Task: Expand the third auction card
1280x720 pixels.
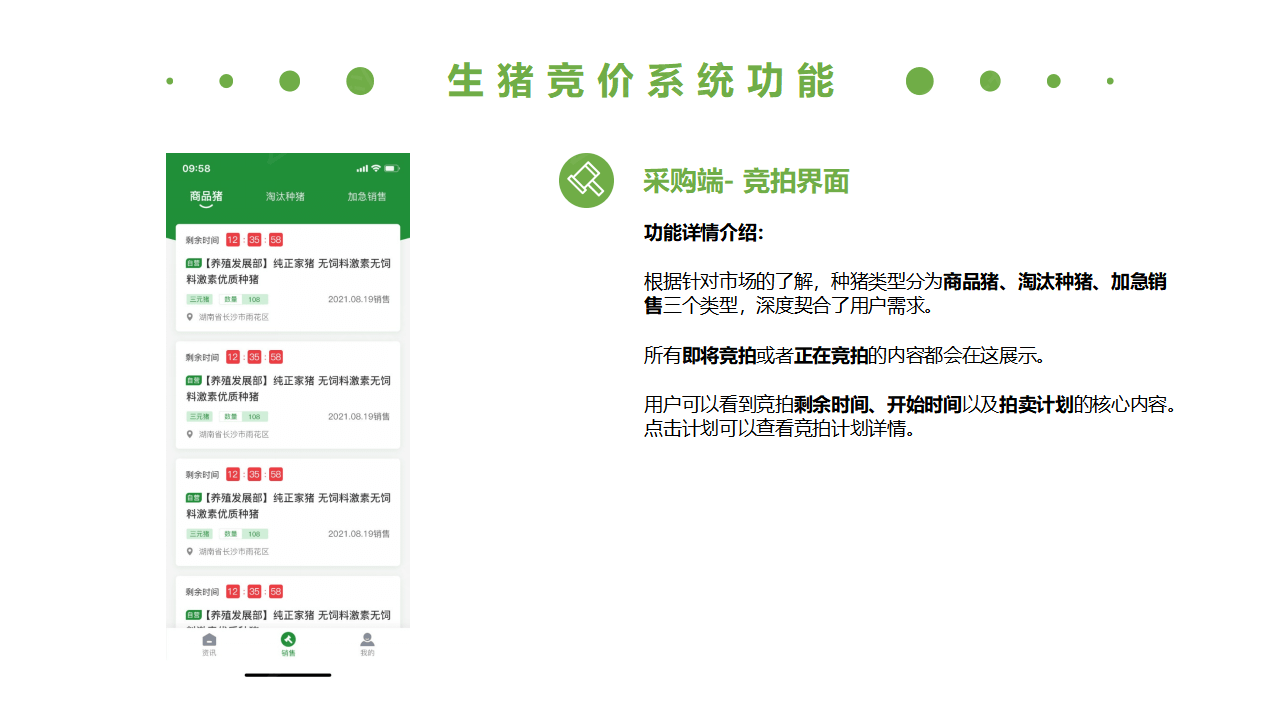Action: [288, 512]
